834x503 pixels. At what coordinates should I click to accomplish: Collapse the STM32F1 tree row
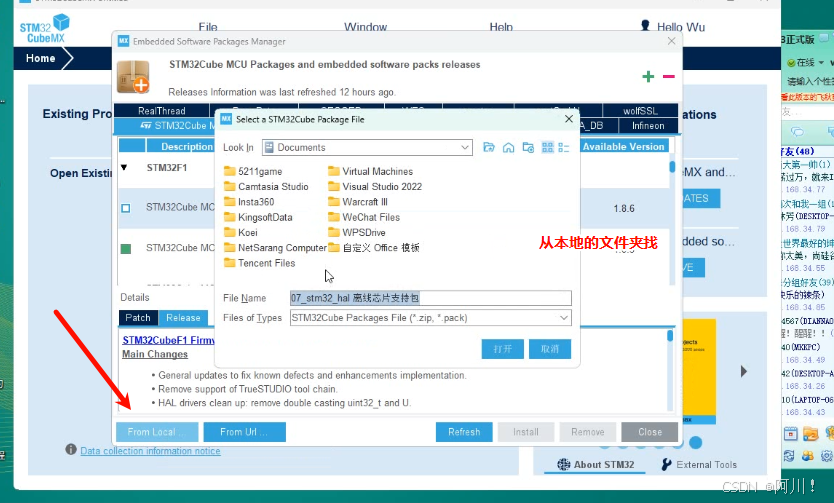click(124, 167)
